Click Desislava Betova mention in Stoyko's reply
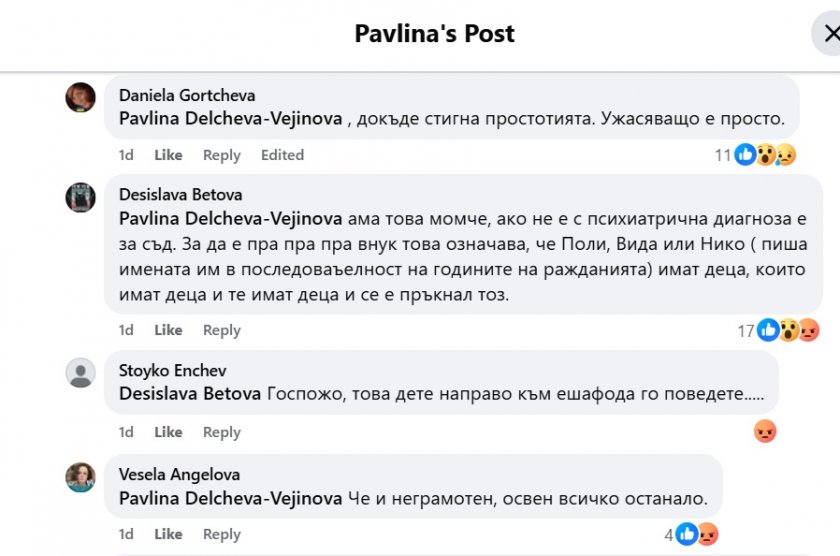Viewport: 840px width, 556px height. (x=190, y=393)
